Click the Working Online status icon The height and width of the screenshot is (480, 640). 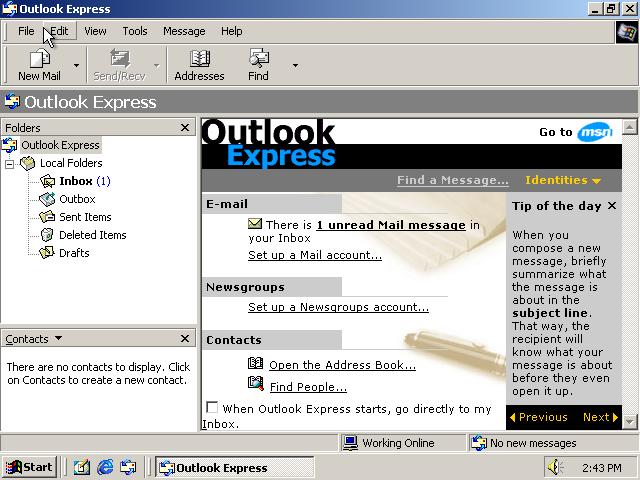coord(351,443)
